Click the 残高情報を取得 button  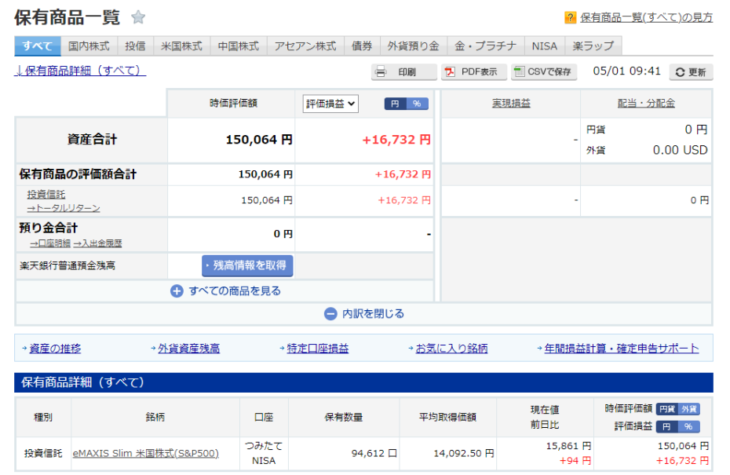[247, 265]
